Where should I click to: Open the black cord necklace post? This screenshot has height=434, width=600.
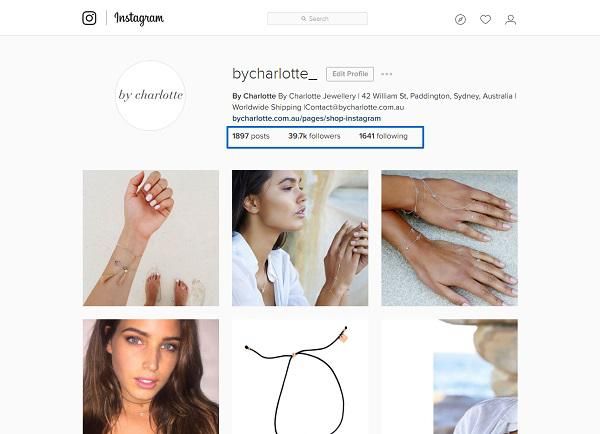[x=300, y=377]
